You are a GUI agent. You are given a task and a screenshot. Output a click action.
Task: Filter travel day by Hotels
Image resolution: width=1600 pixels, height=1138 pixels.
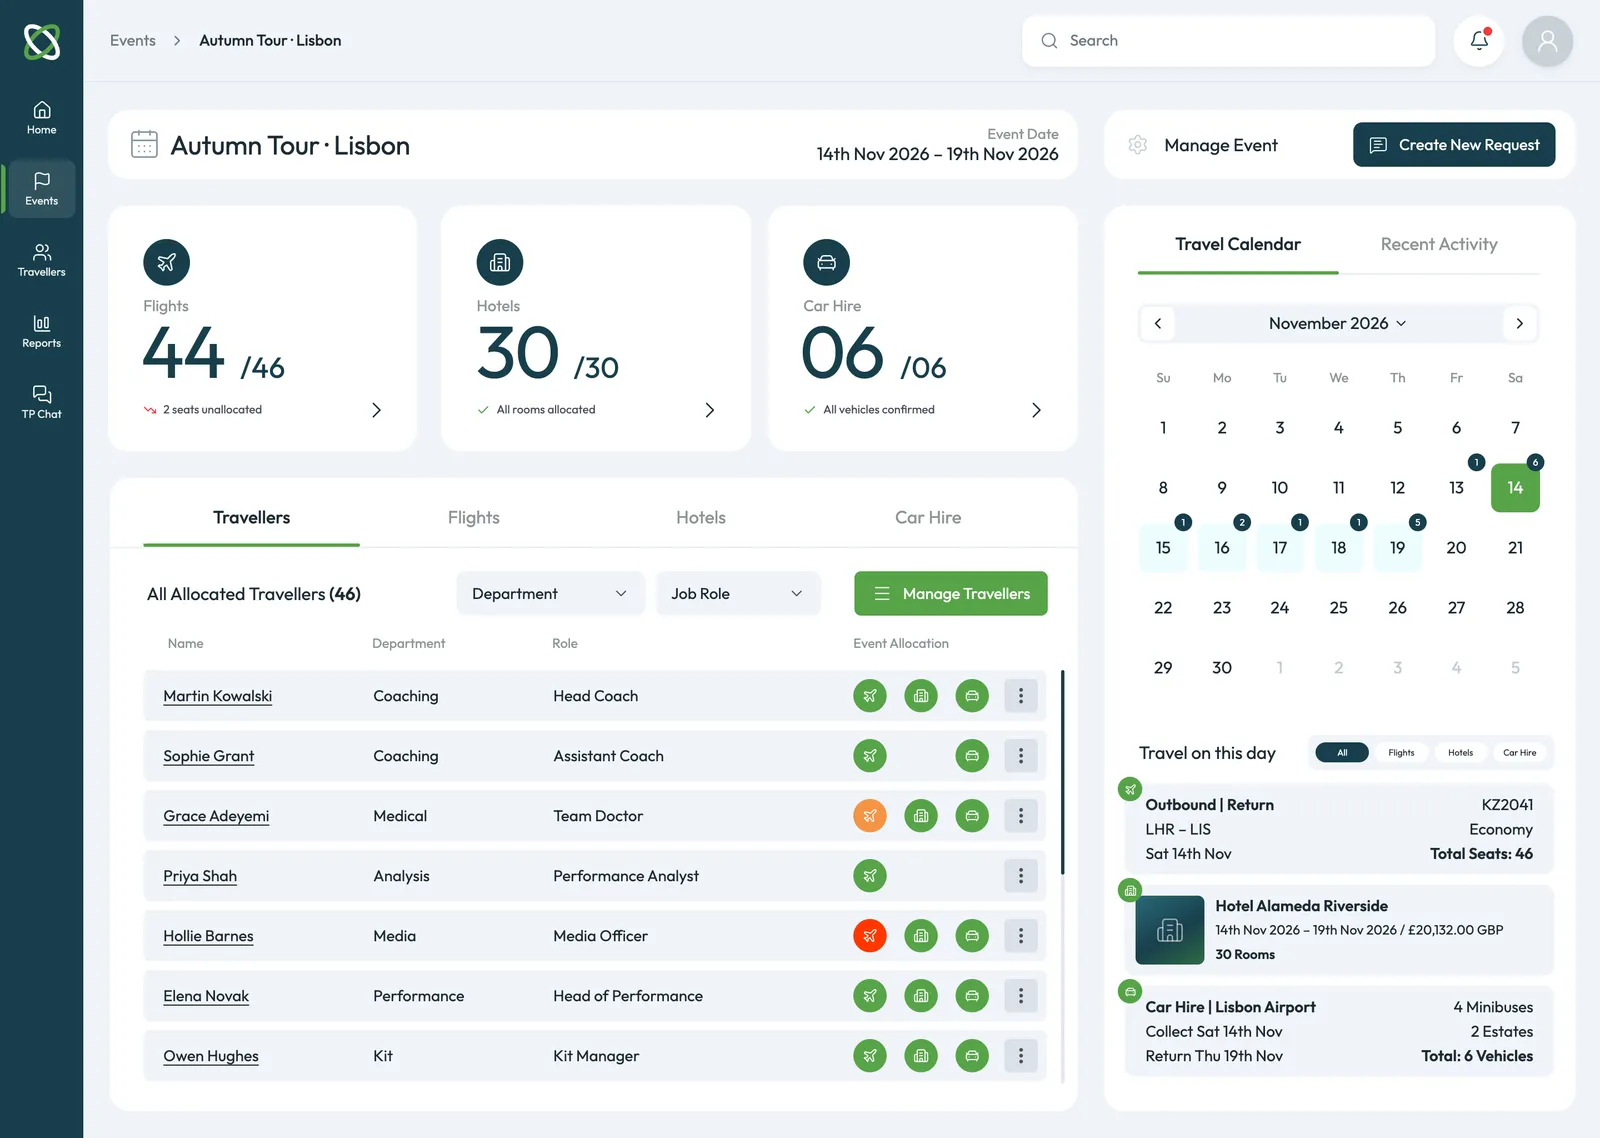(1460, 753)
